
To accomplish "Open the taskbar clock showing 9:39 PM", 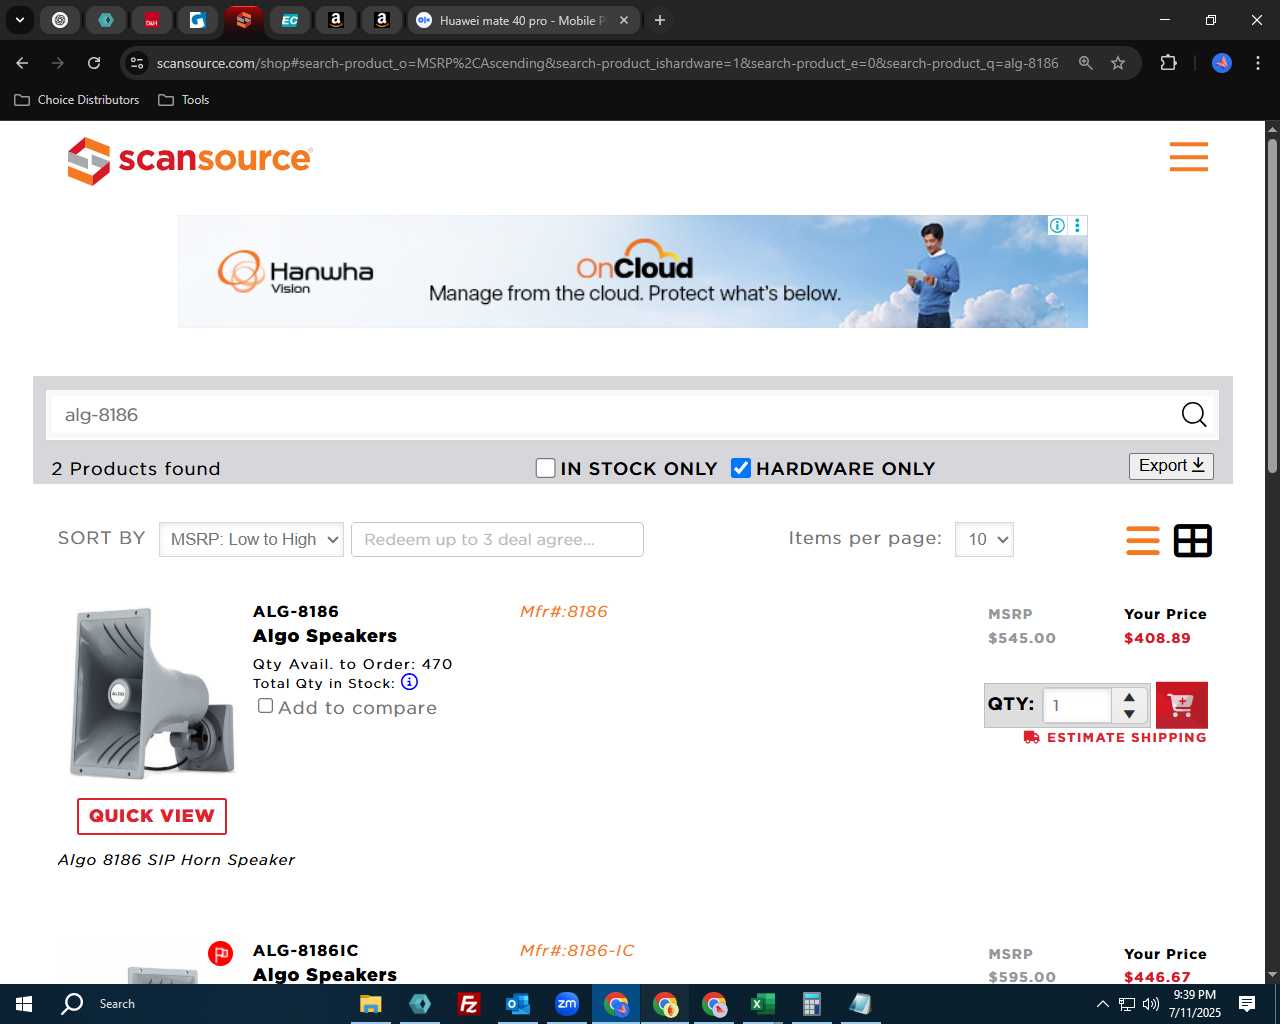I will [x=1195, y=1004].
